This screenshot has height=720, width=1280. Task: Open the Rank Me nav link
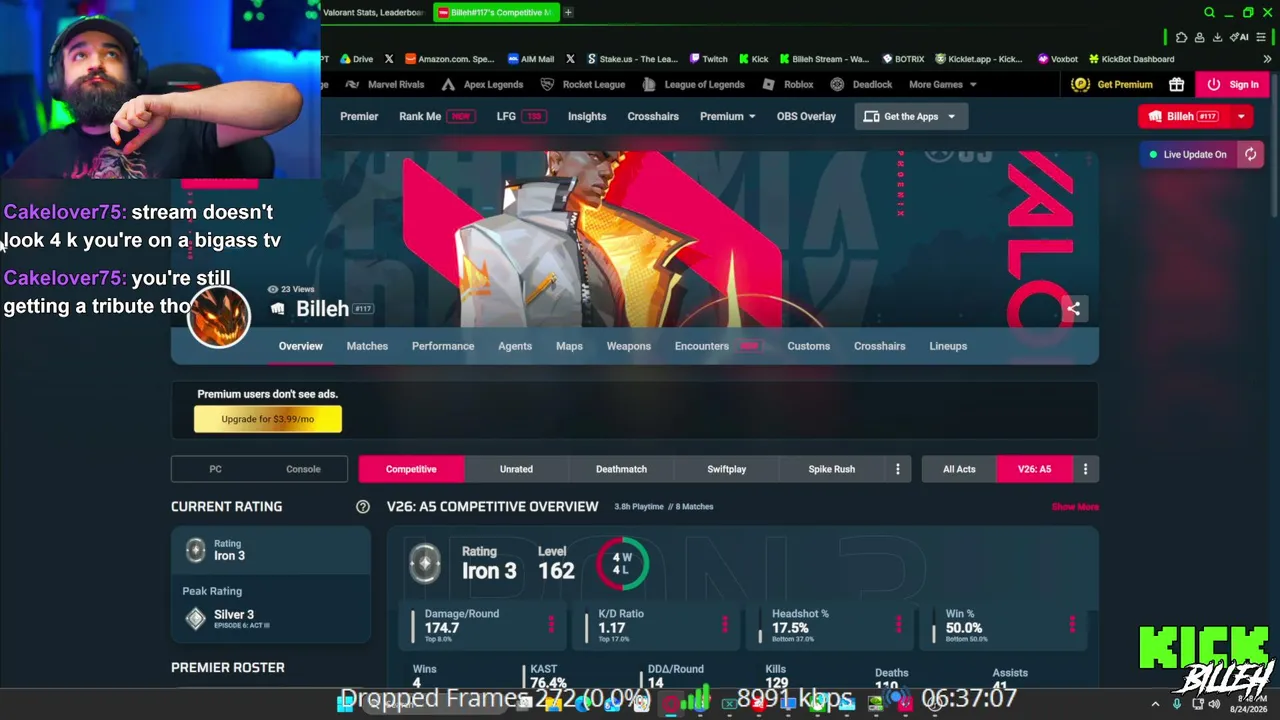(435, 116)
